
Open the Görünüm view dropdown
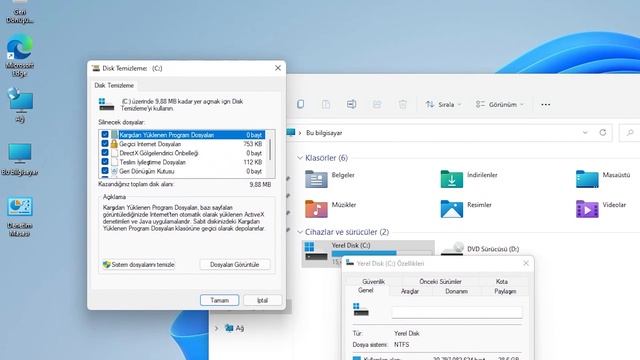[500, 104]
